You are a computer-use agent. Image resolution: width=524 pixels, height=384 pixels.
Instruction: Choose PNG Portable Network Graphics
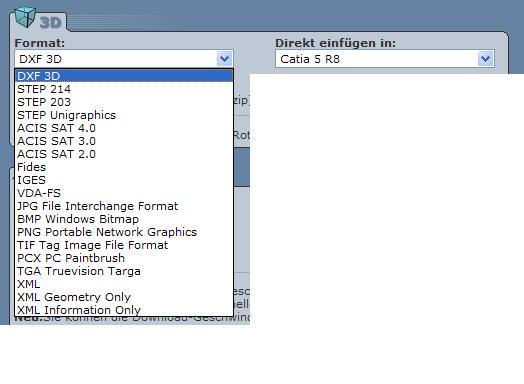(x=124, y=232)
